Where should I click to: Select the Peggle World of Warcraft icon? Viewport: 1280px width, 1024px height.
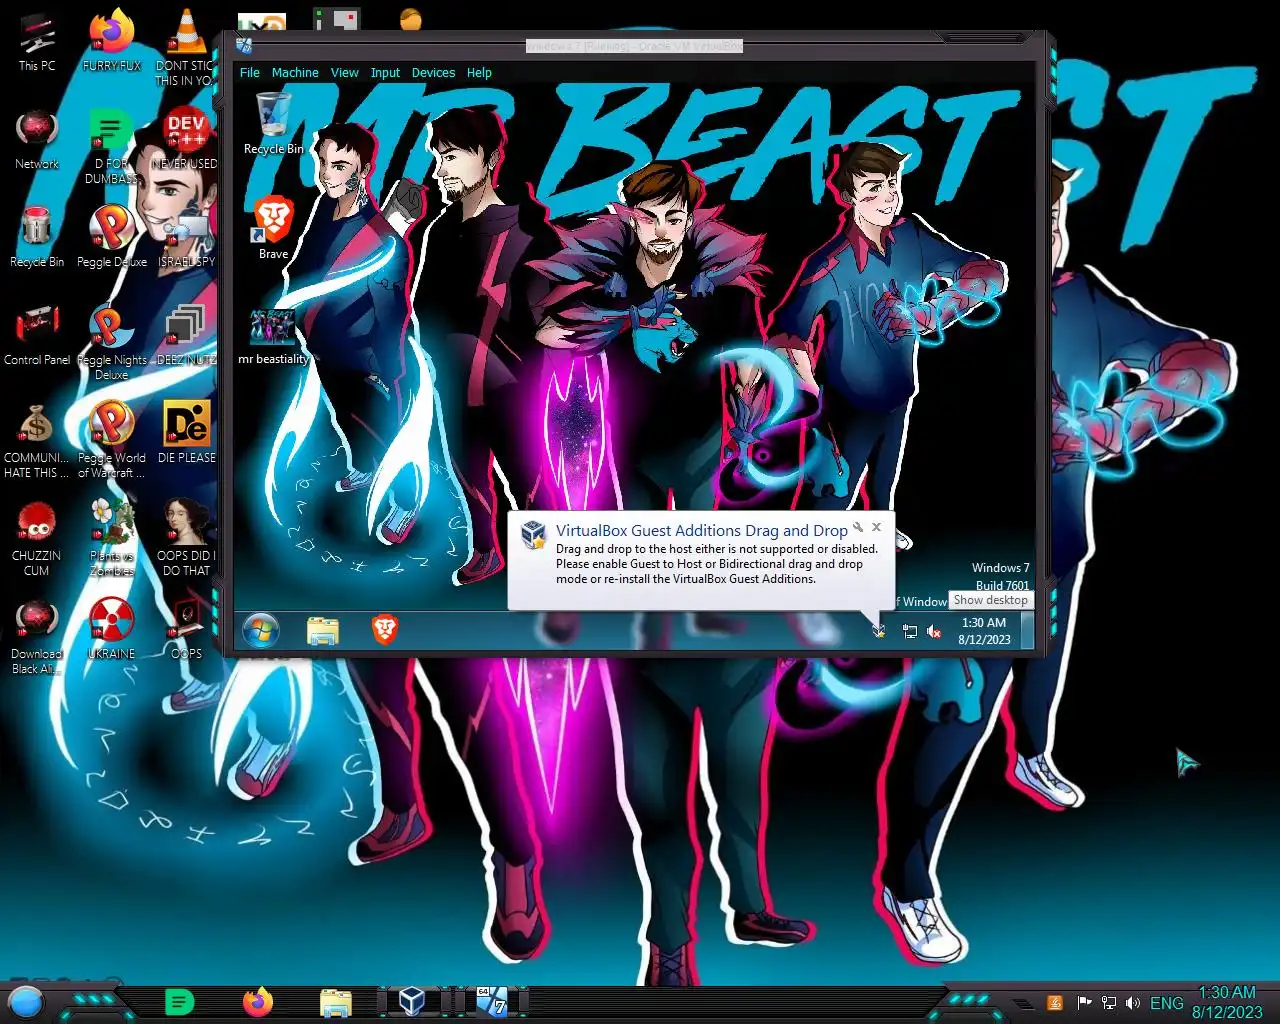pos(111,440)
